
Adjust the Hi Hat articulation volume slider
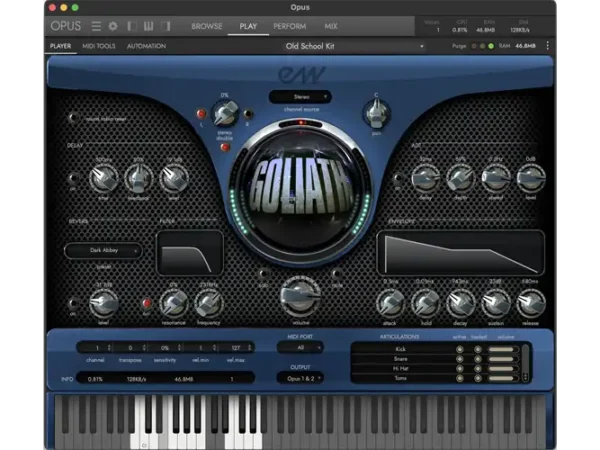(503, 368)
